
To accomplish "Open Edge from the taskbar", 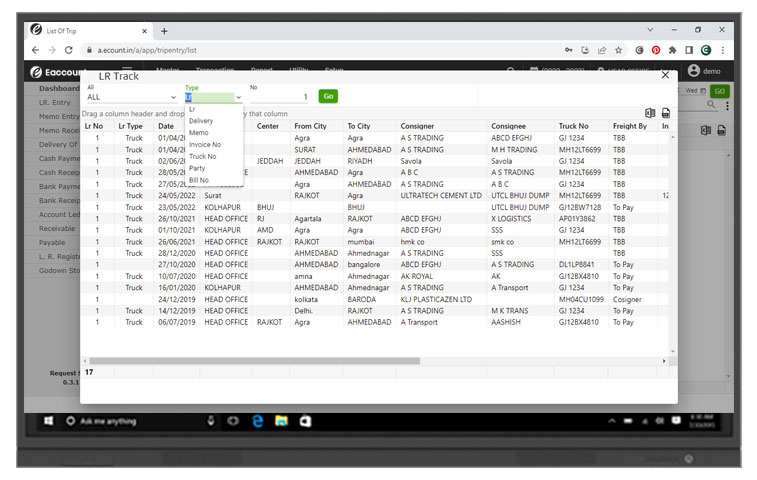I will pyautogui.click(x=258, y=421).
